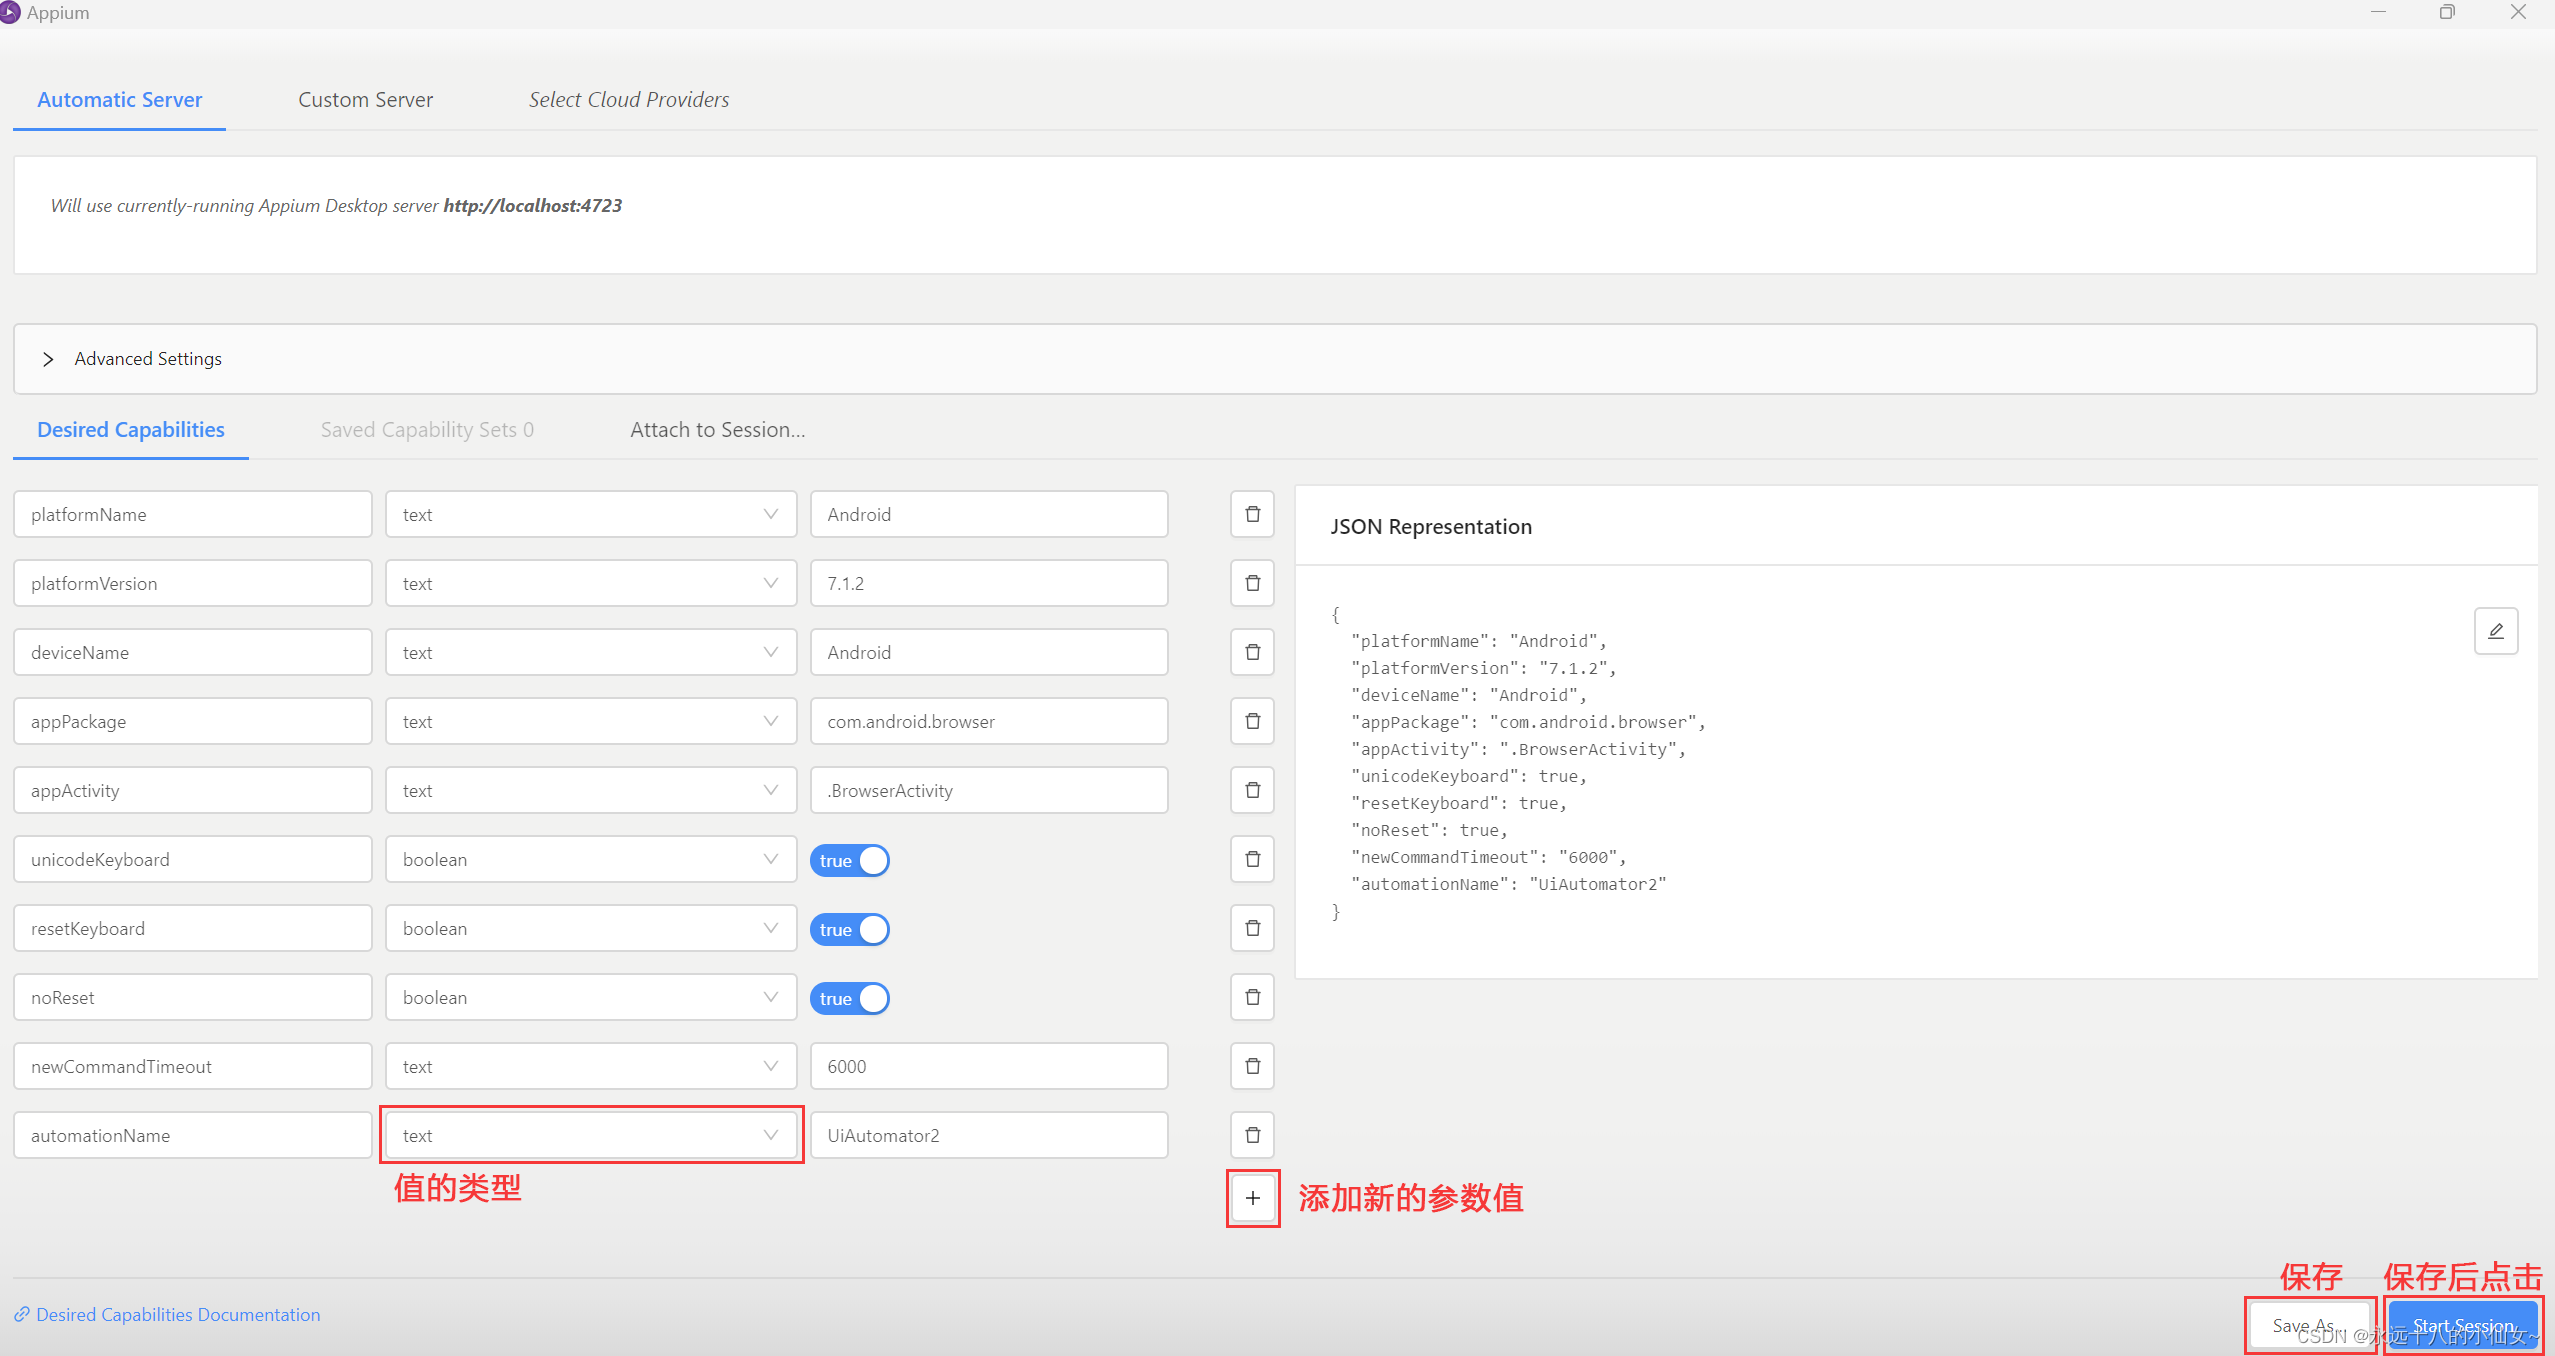Delete the newCommandTimeout capability row

tap(1252, 1066)
